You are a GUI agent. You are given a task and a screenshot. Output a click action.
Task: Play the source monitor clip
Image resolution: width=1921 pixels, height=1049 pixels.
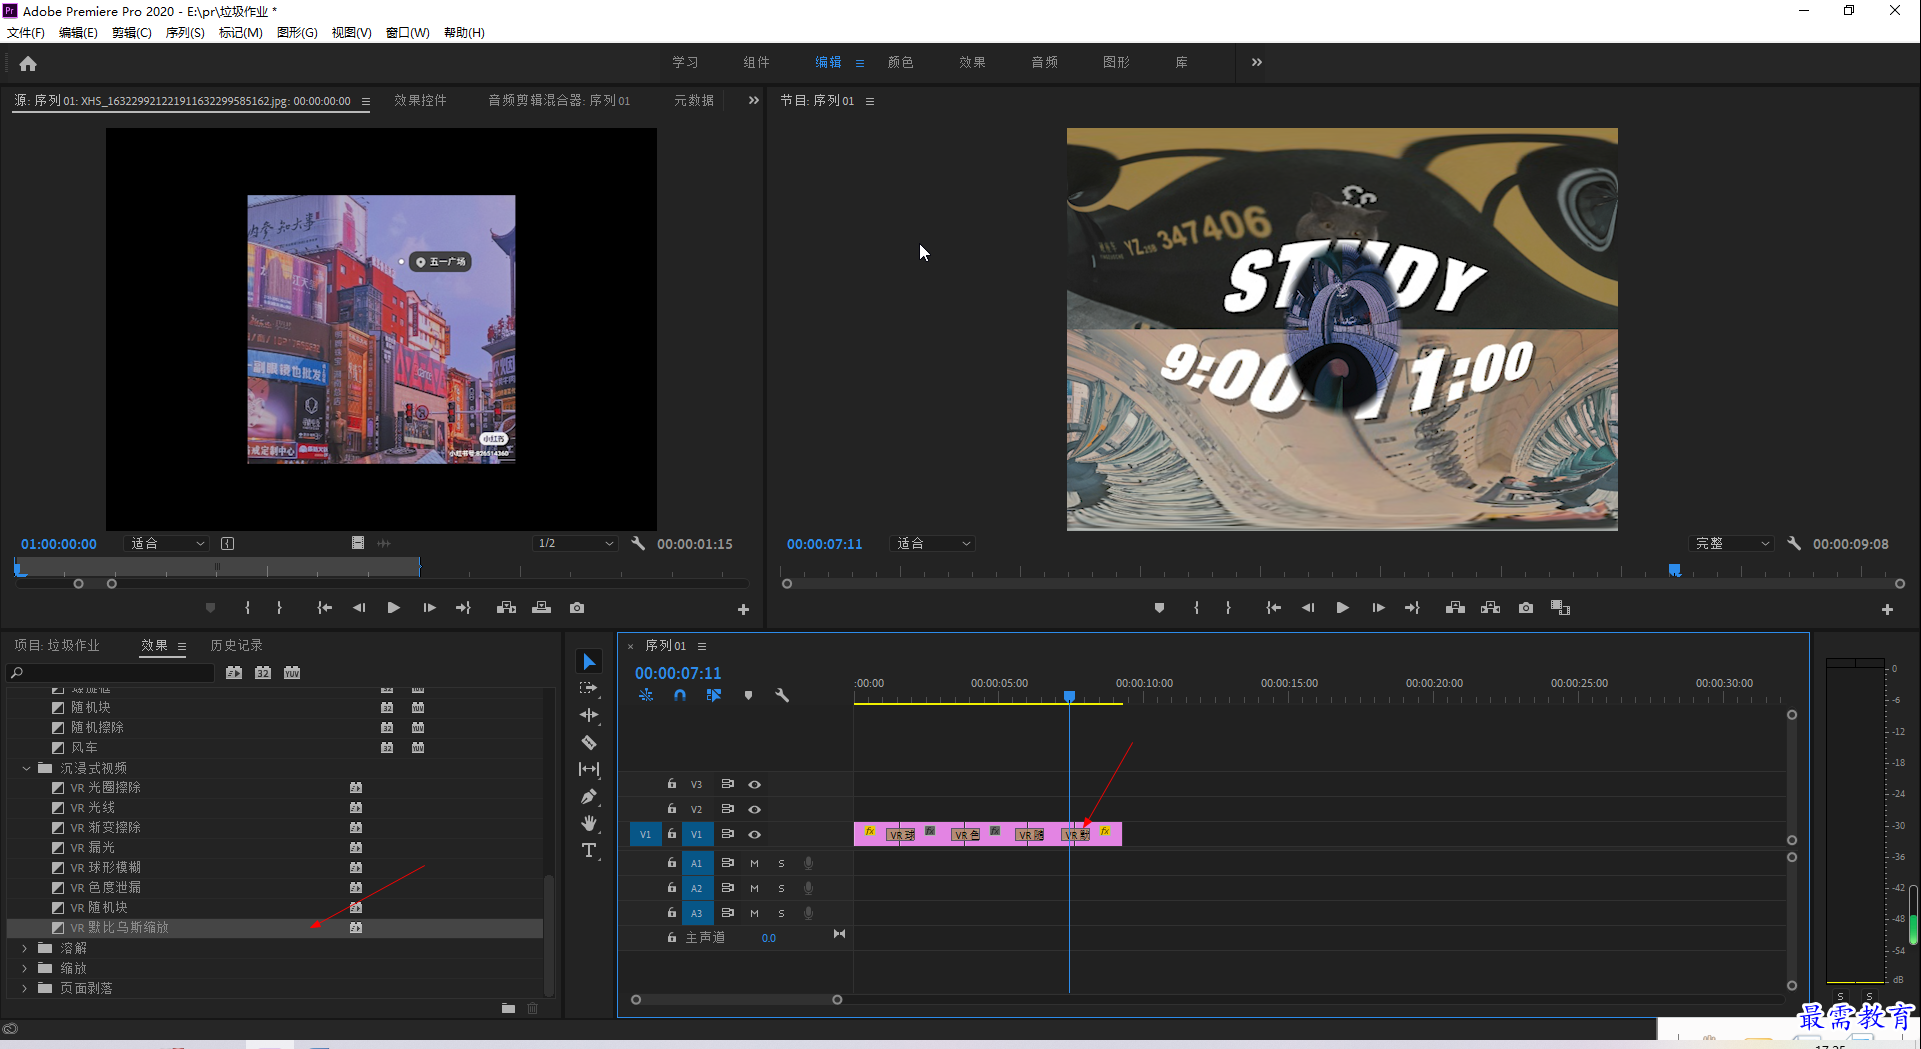(393, 608)
